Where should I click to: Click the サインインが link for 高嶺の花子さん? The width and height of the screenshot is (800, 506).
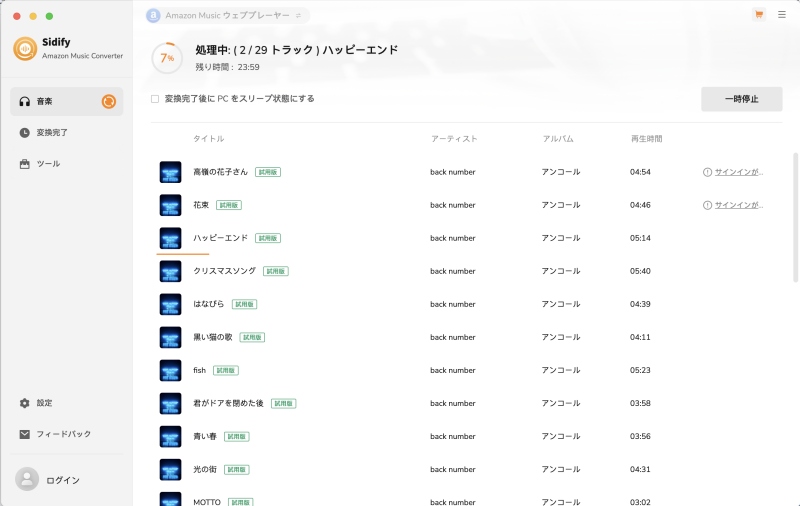739,172
